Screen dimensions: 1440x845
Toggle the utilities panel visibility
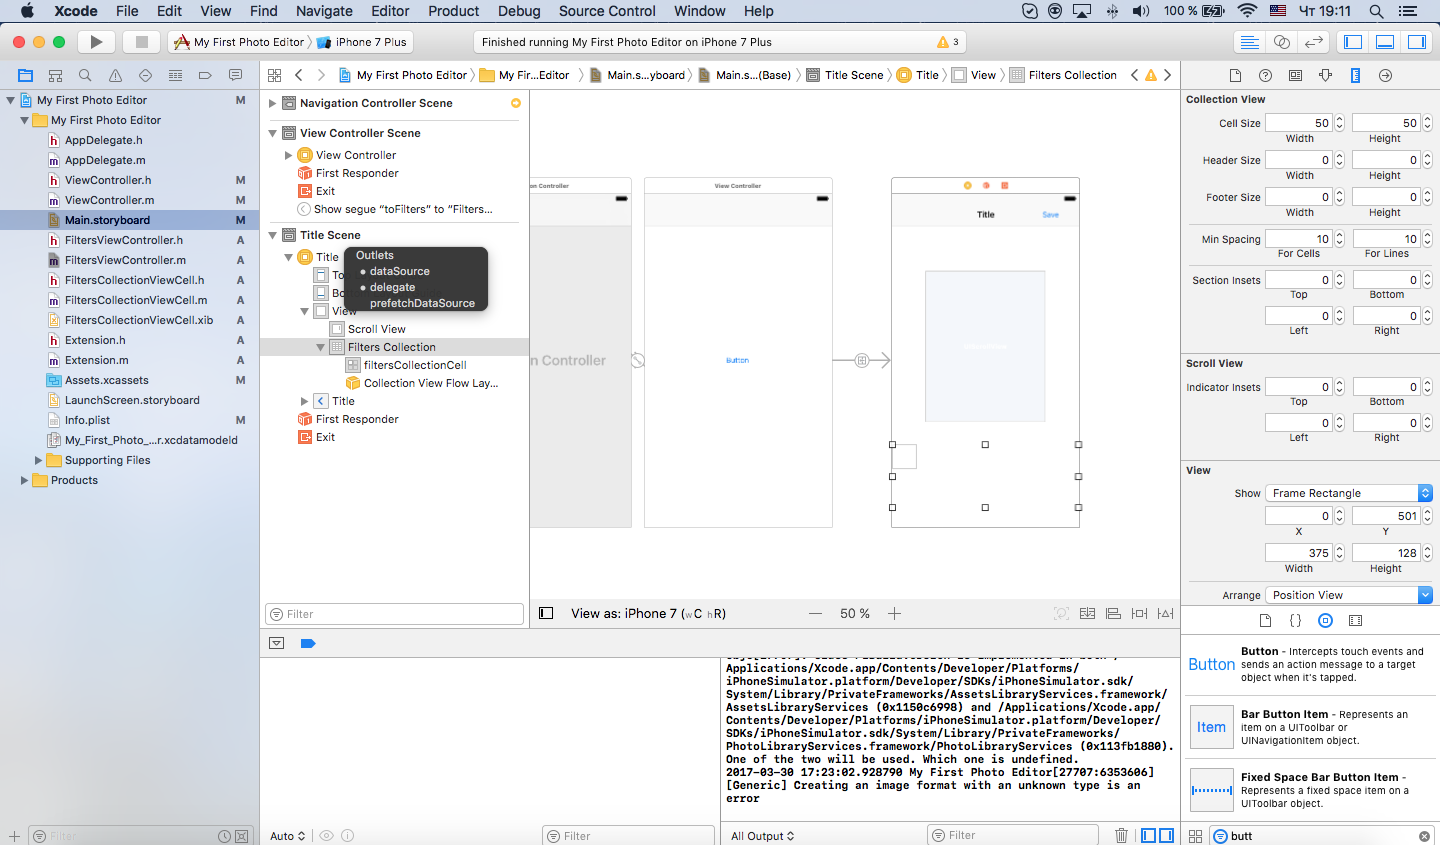click(x=1417, y=42)
